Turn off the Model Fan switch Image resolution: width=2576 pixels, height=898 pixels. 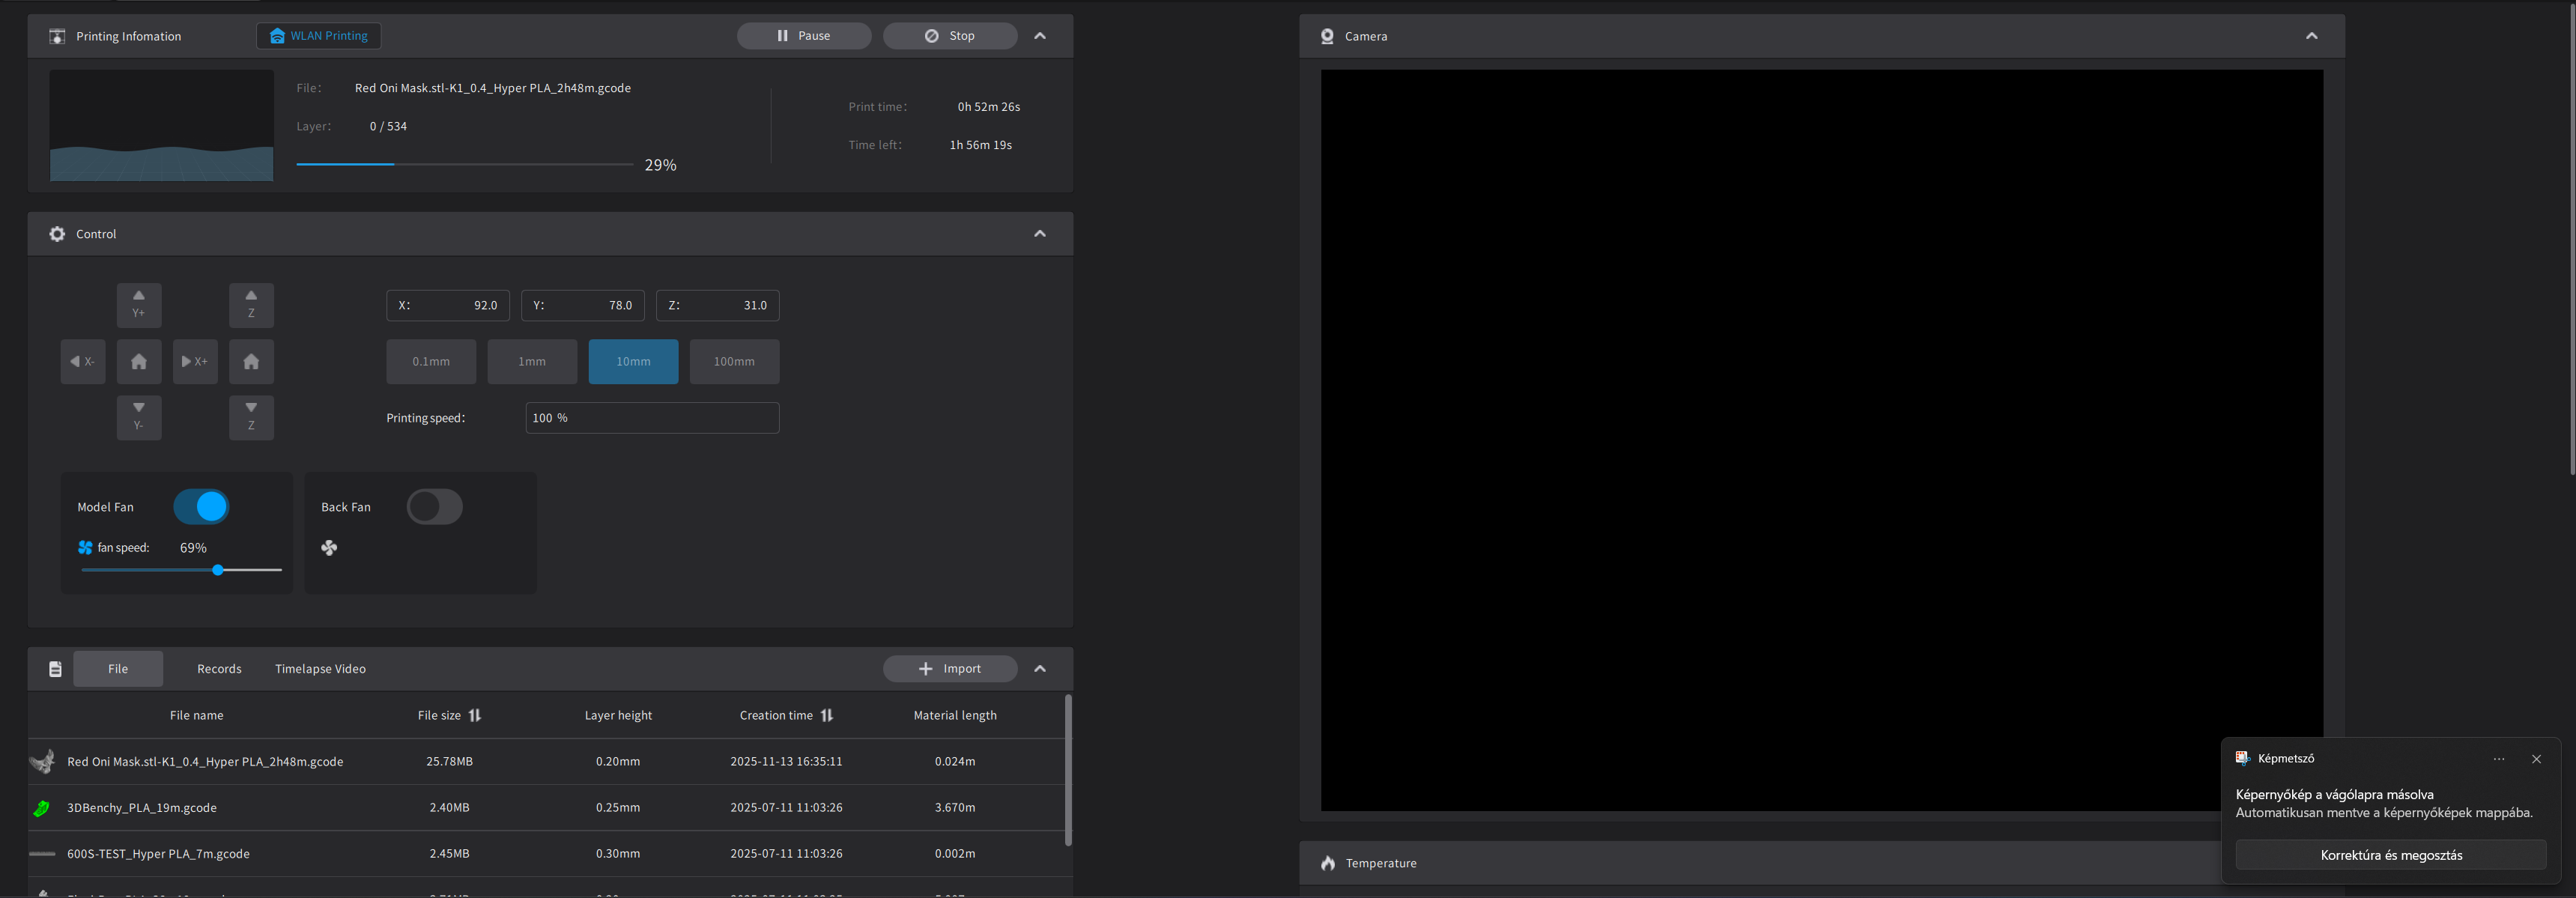201,507
